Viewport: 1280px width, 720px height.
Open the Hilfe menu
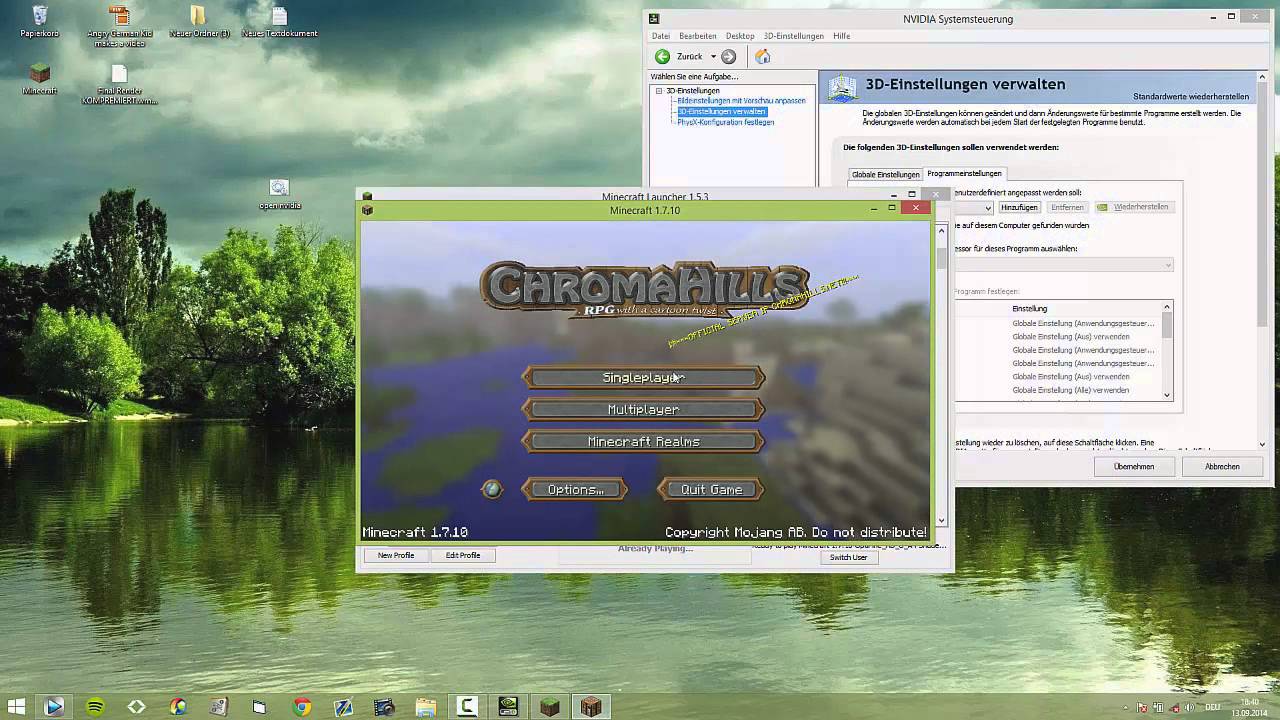[x=842, y=36]
